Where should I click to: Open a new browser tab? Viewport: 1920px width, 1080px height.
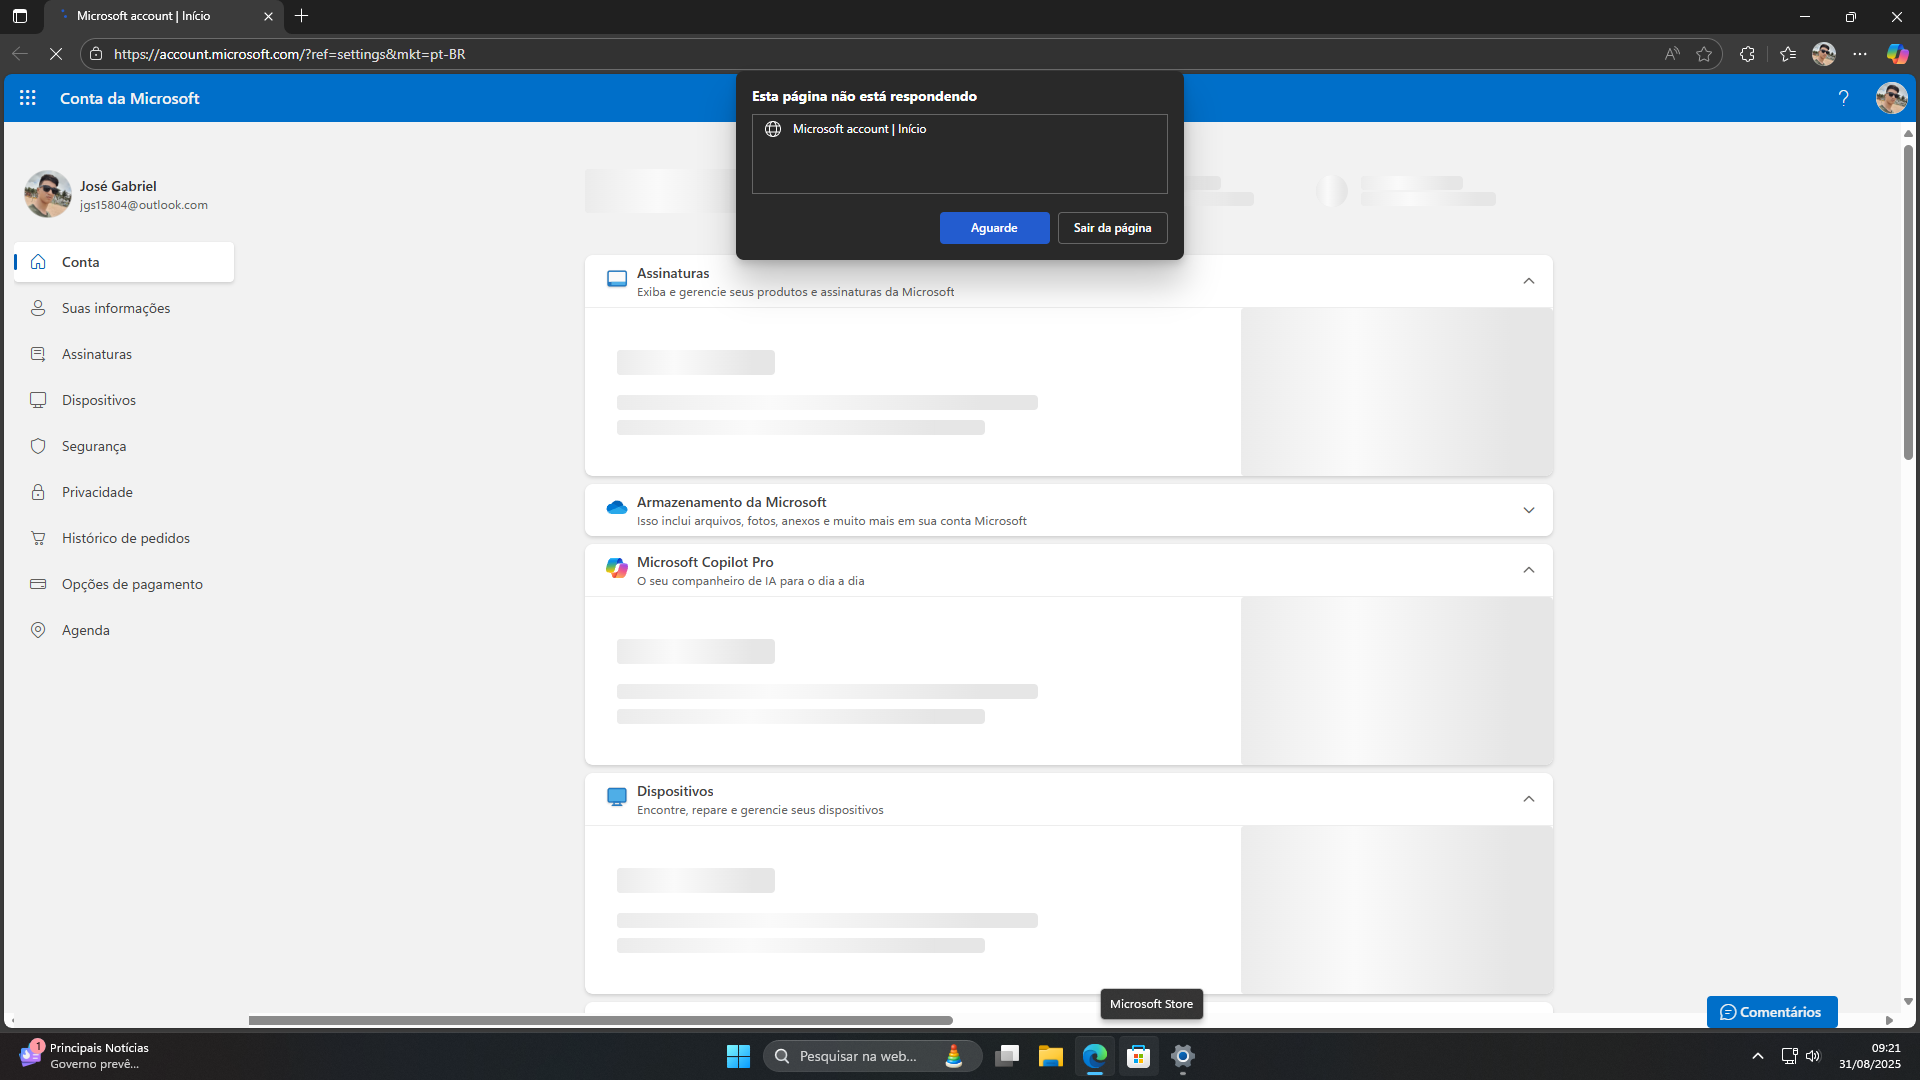point(301,16)
